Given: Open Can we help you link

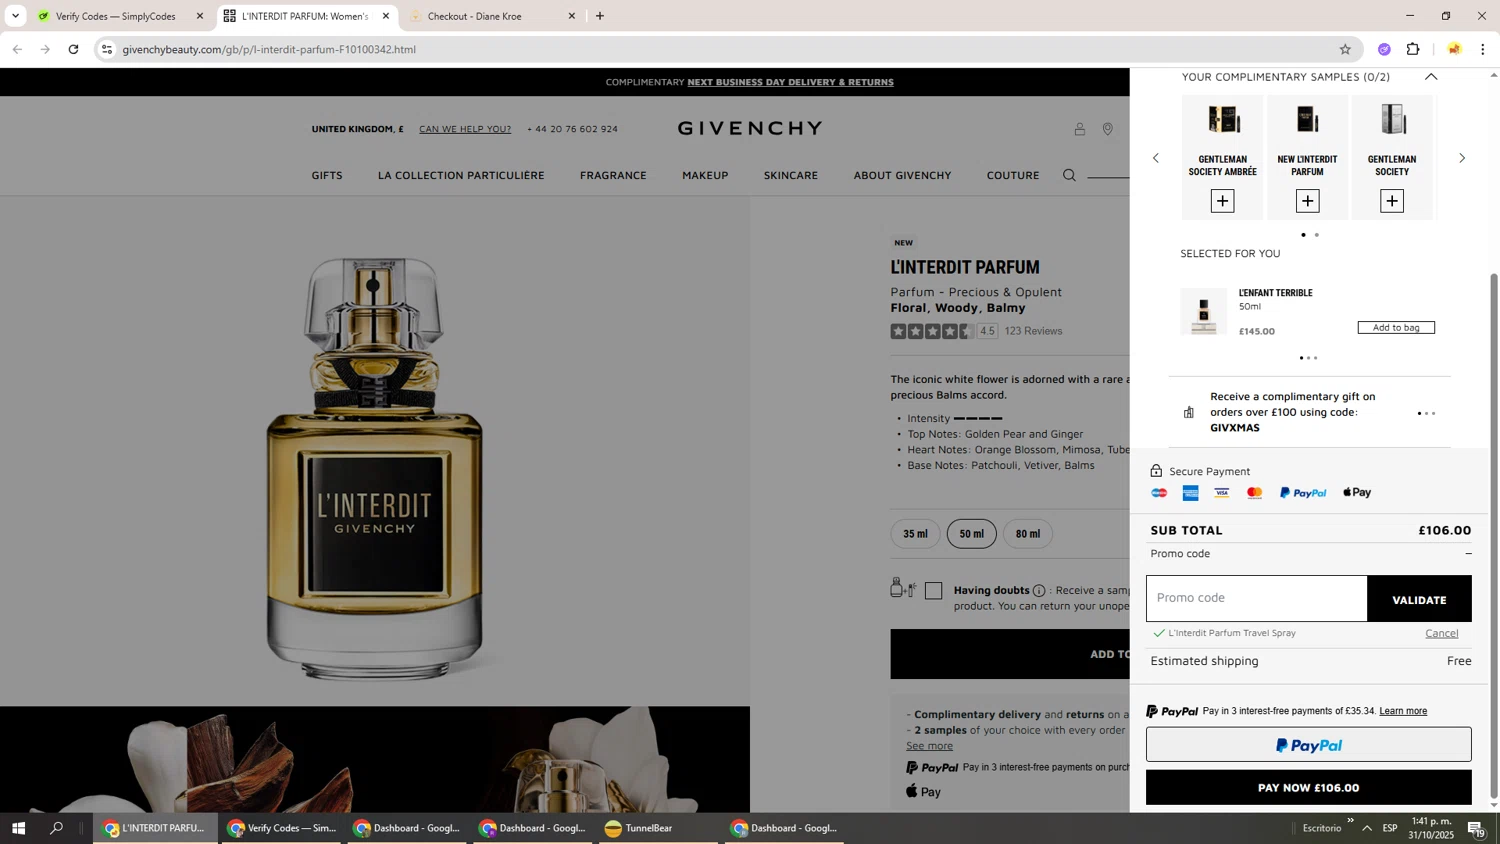Looking at the screenshot, I should click(465, 129).
